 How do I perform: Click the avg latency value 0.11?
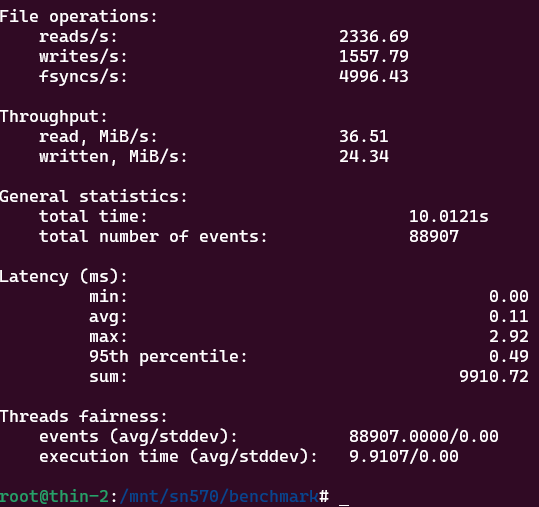[509, 316]
